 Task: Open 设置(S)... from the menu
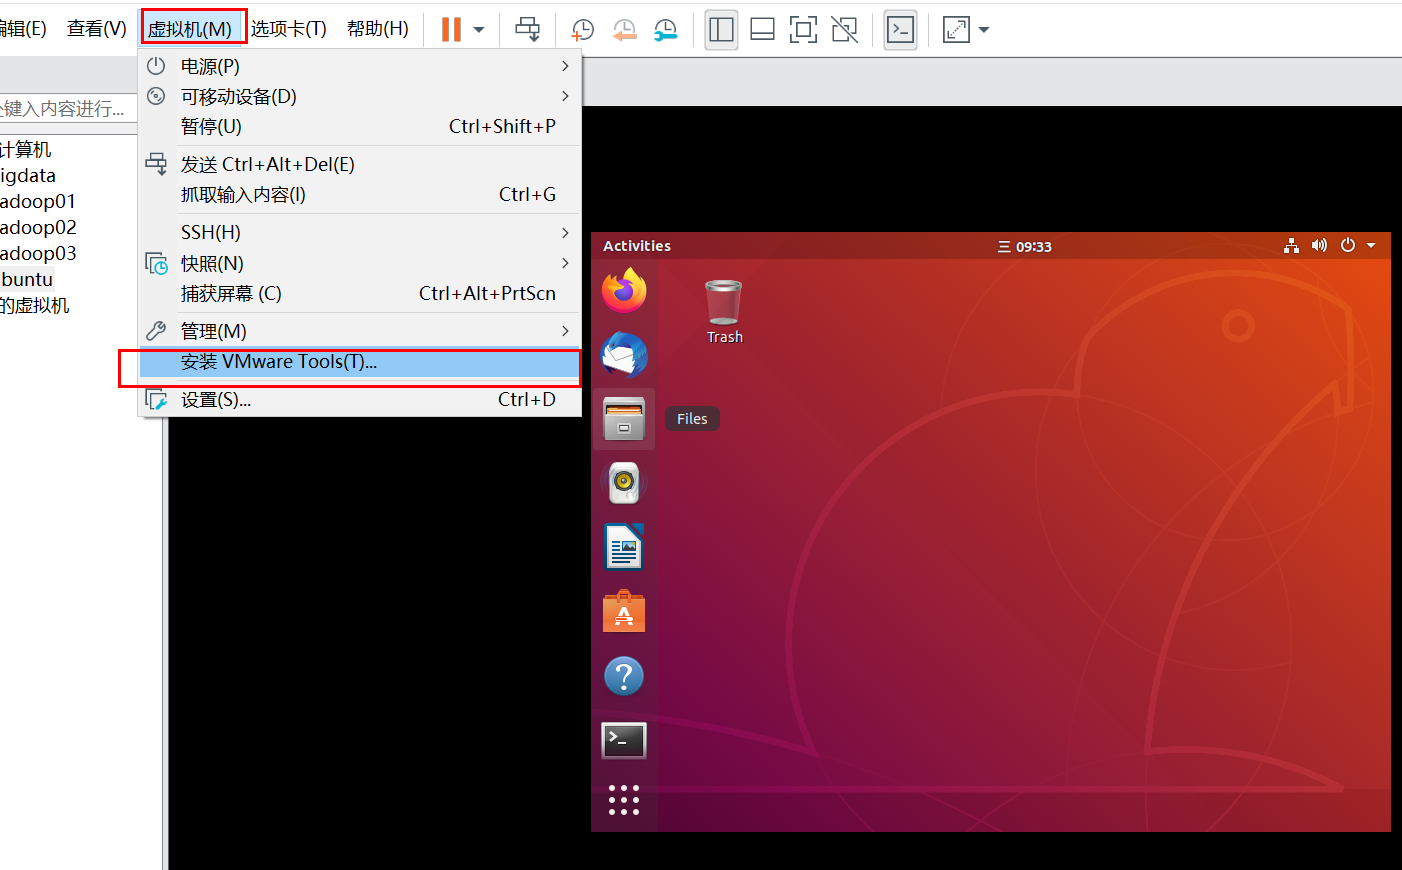coord(360,400)
